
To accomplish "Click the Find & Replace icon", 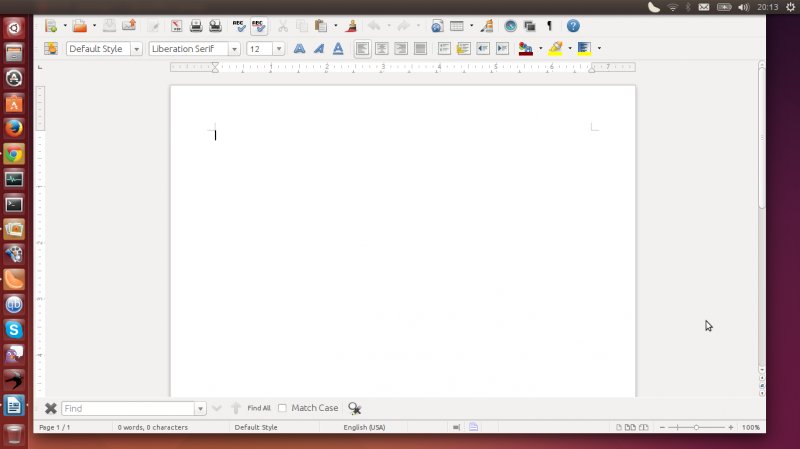I will (354, 408).
